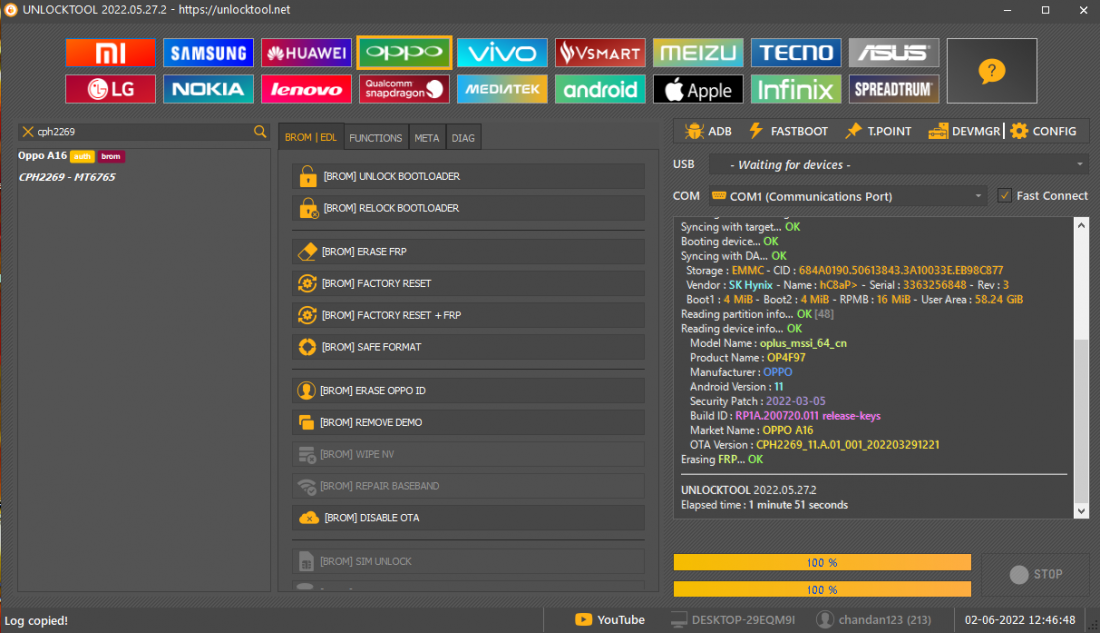Select the Lenovo brand logo
Viewport: 1100px width, 633px height.
pos(306,89)
